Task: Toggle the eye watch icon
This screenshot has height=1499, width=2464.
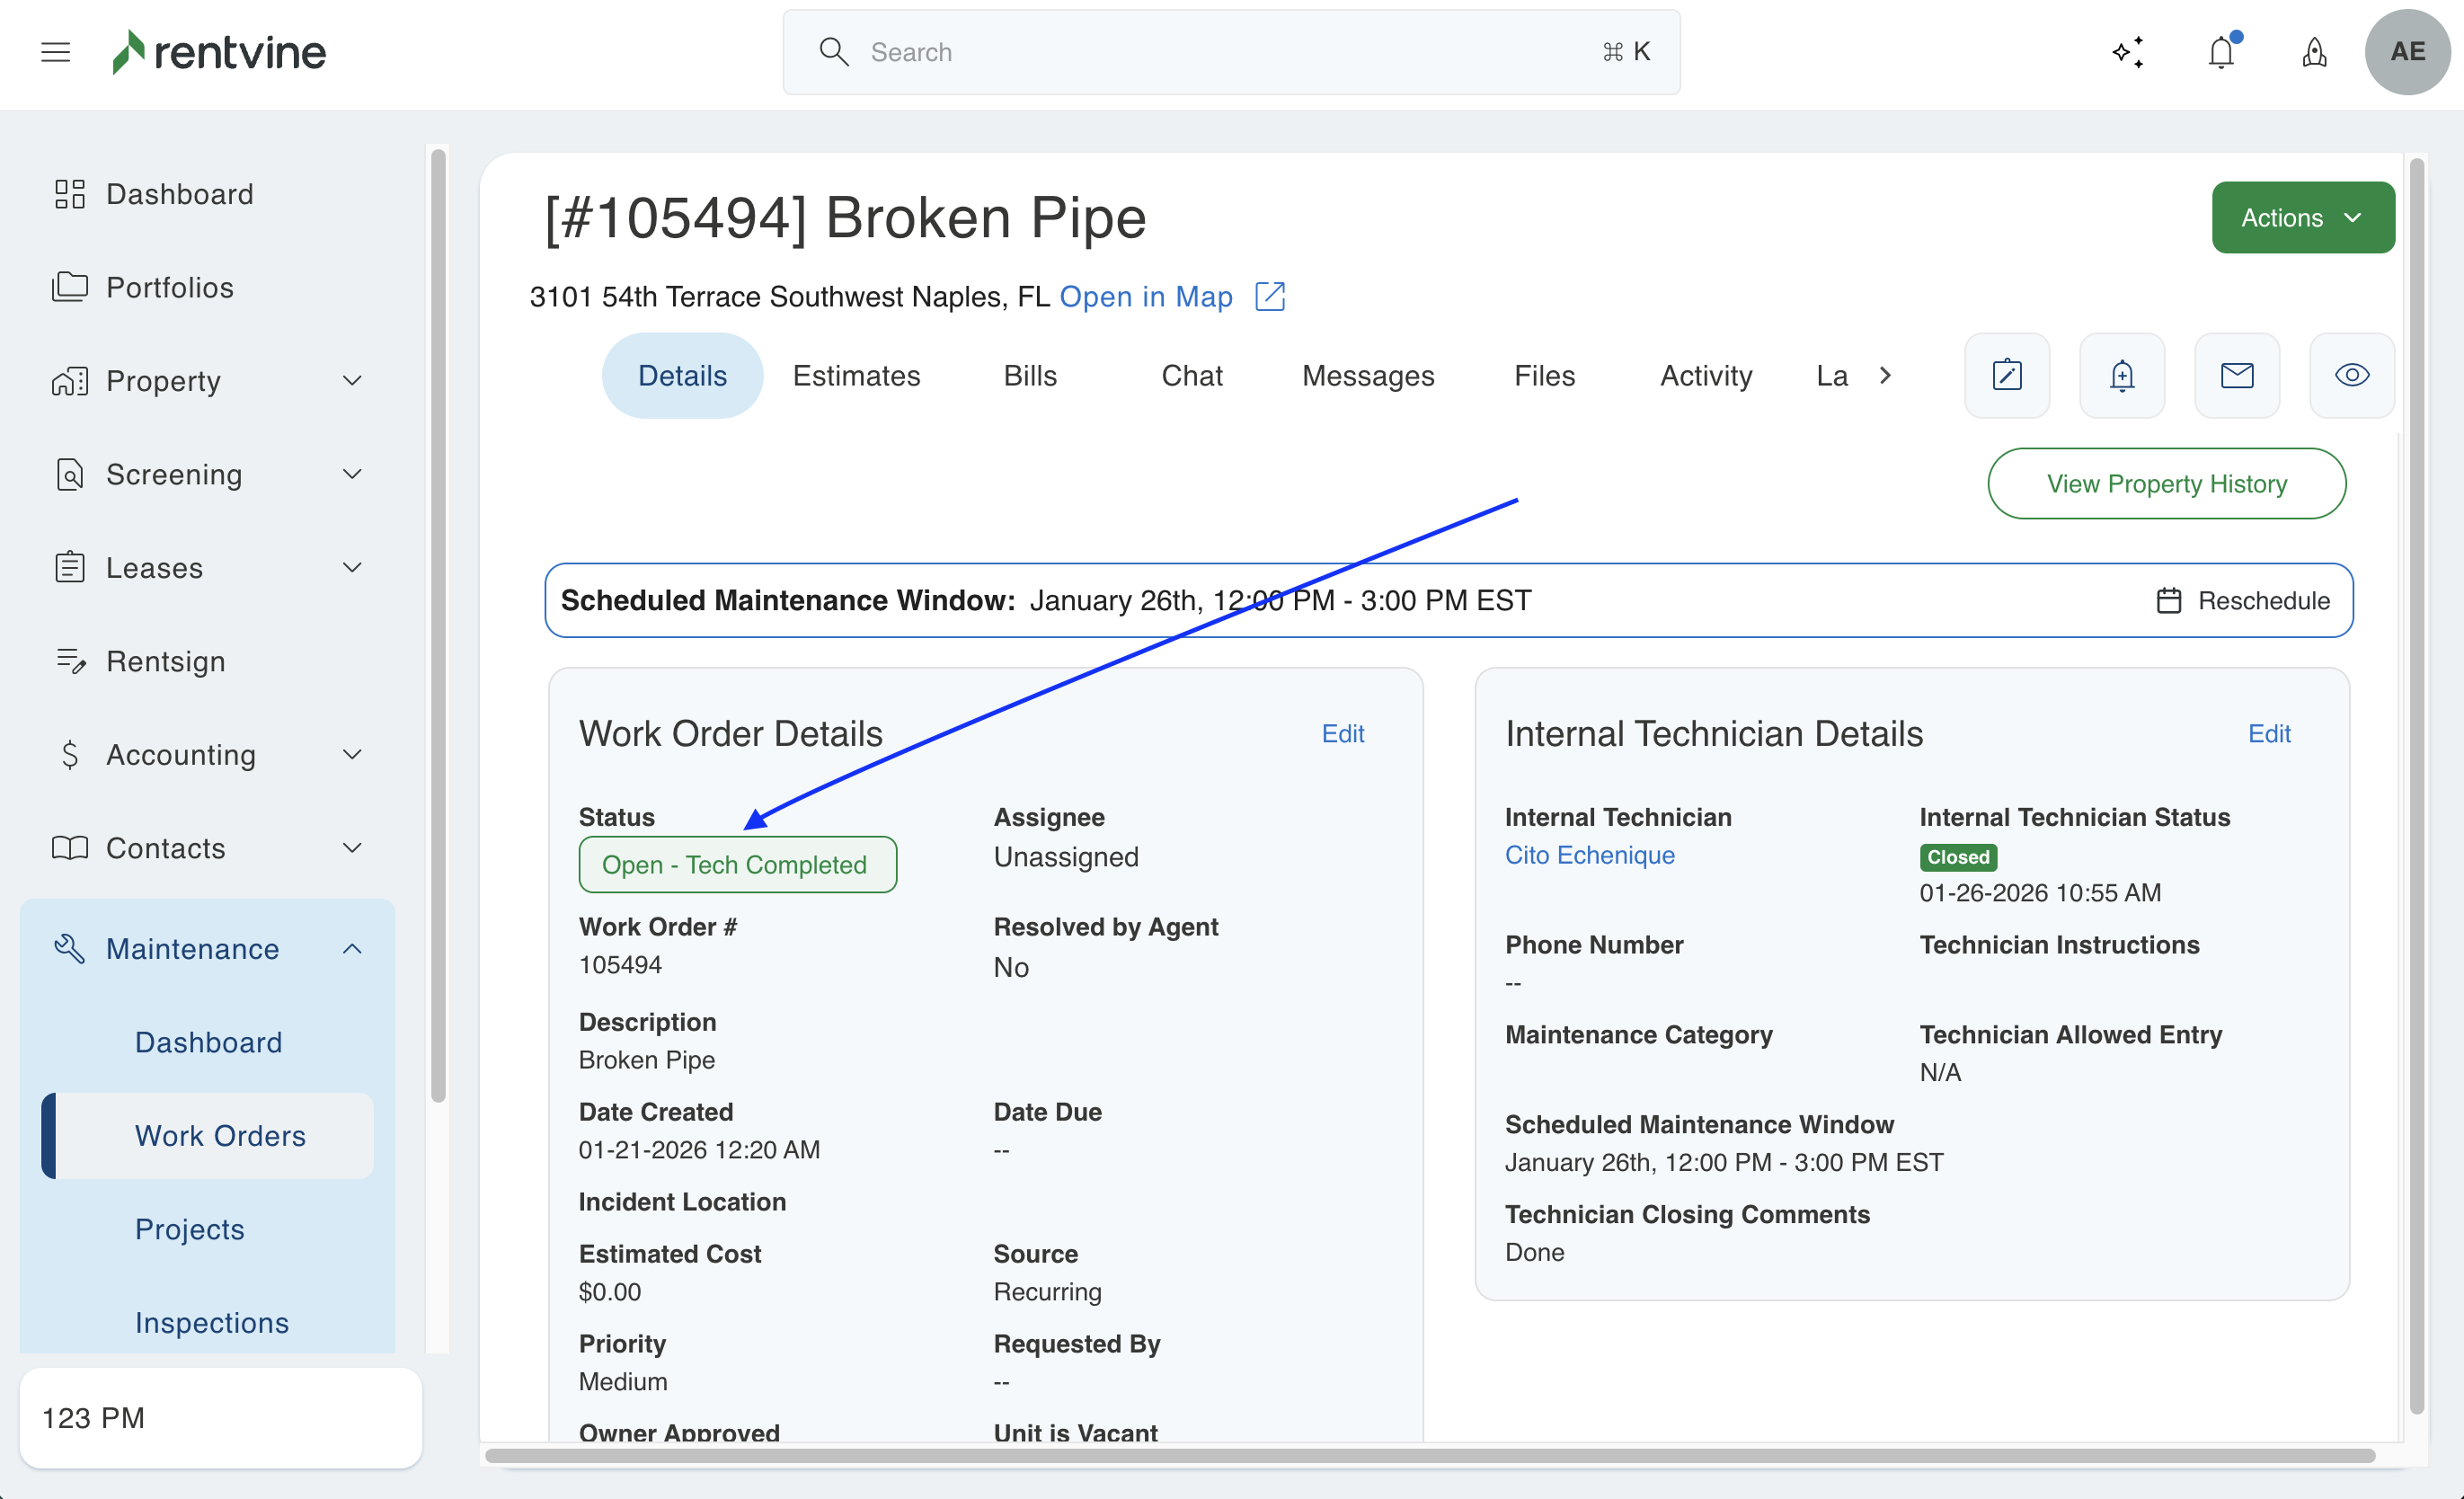Action: [2351, 375]
